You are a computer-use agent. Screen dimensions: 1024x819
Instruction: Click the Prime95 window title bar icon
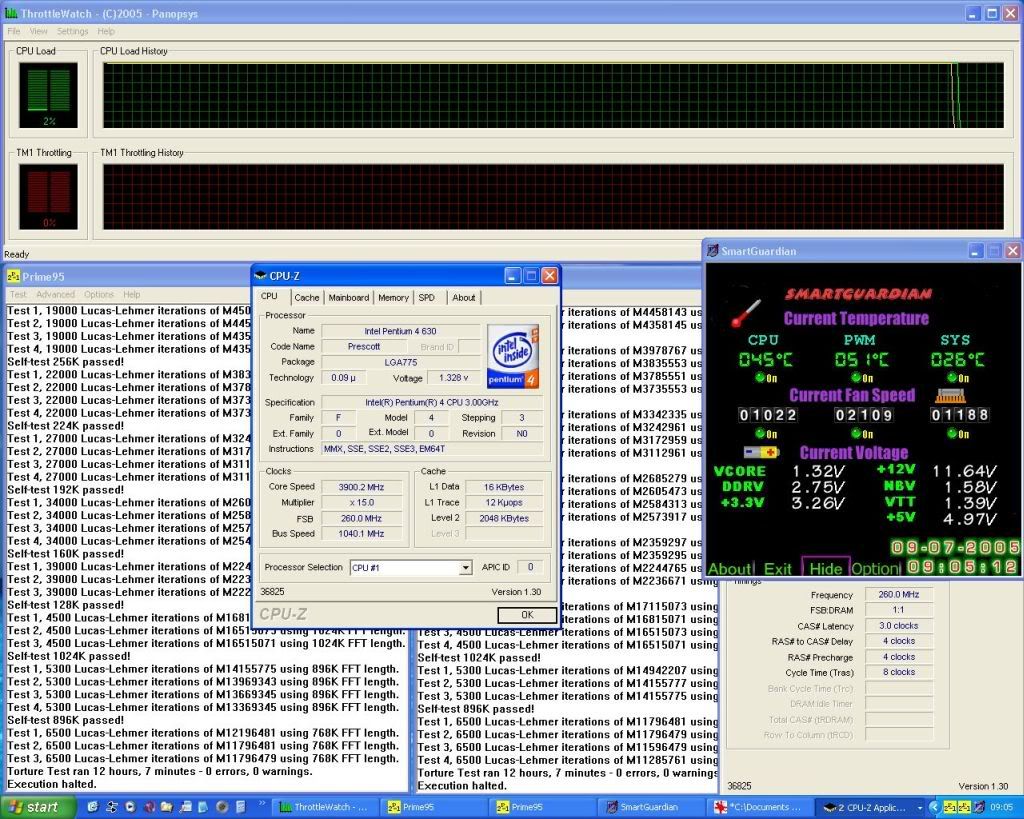(14, 276)
